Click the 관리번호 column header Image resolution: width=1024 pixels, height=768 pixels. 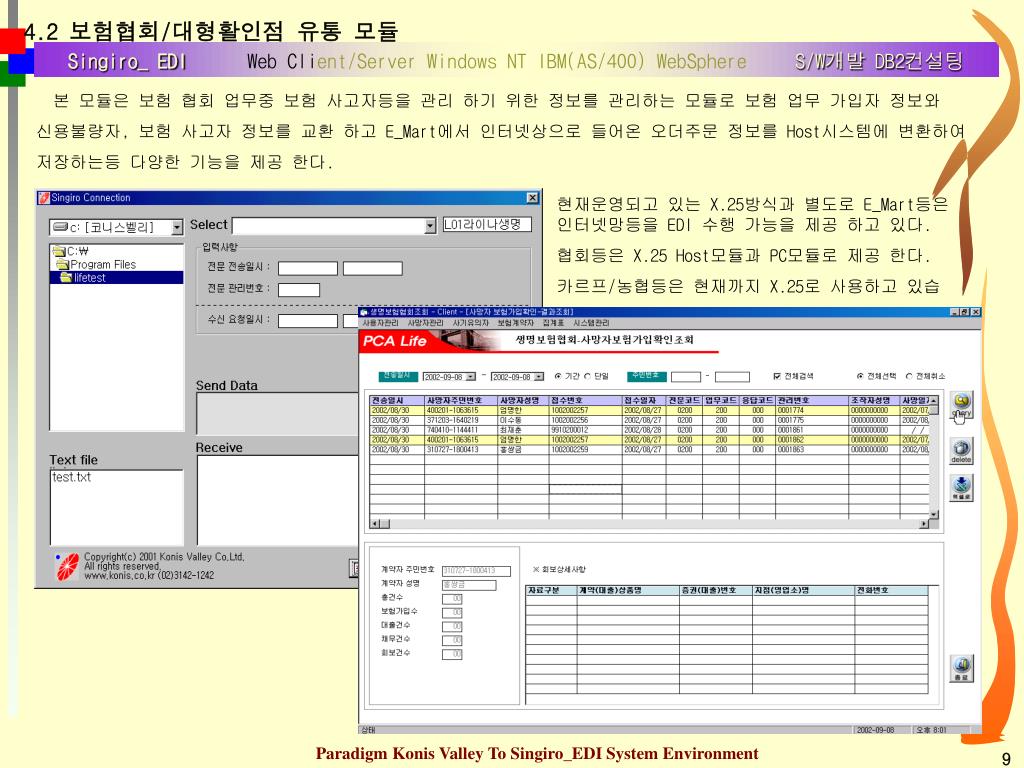[x=812, y=400]
